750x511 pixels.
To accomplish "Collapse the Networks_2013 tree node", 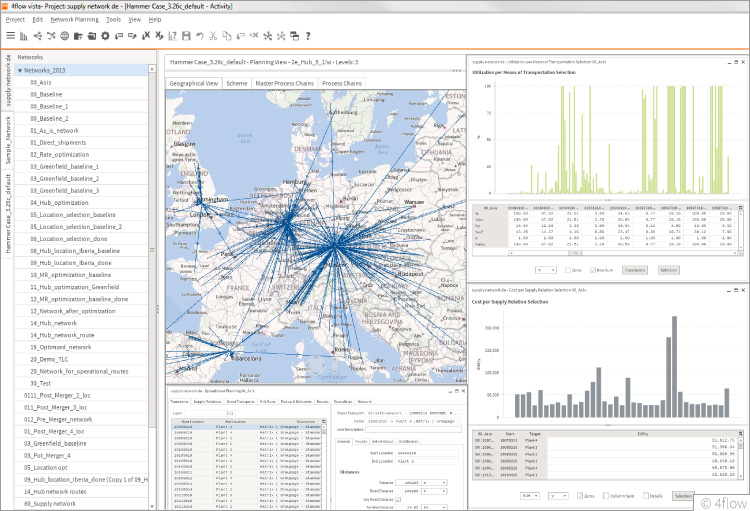I will 20,71.
